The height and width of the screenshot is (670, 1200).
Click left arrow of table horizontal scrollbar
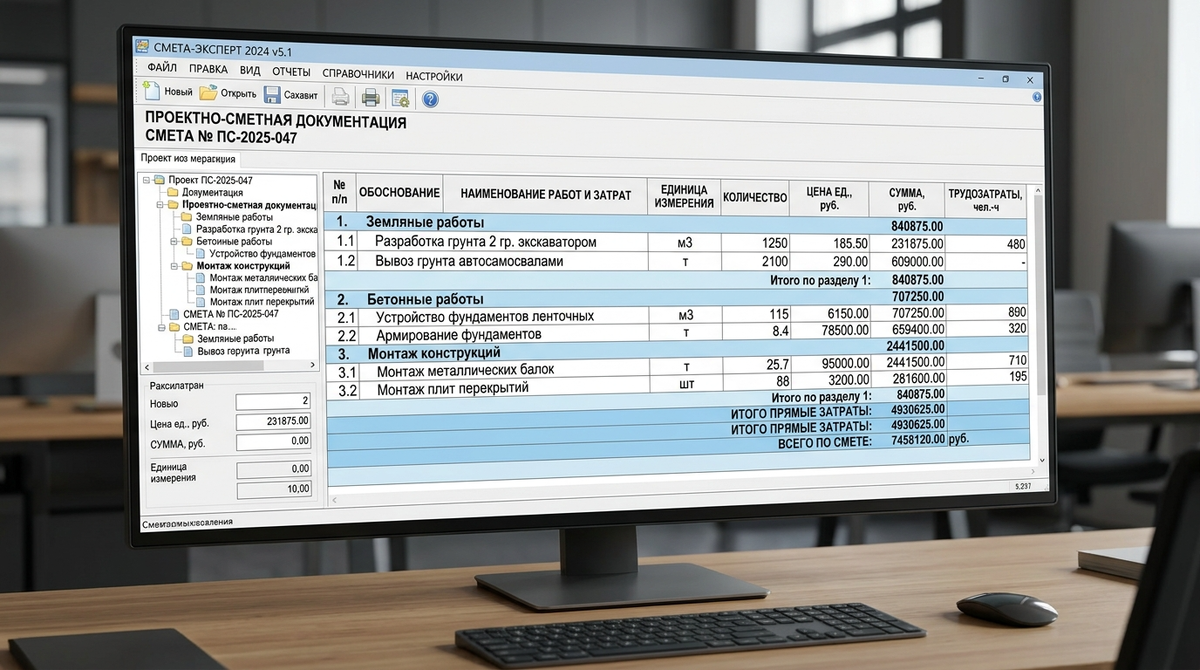(x=335, y=498)
